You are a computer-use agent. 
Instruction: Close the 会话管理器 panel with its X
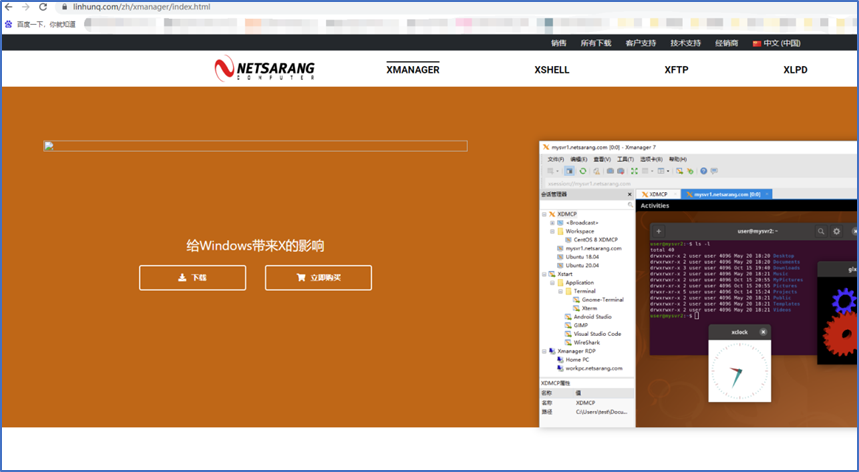(629, 194)
